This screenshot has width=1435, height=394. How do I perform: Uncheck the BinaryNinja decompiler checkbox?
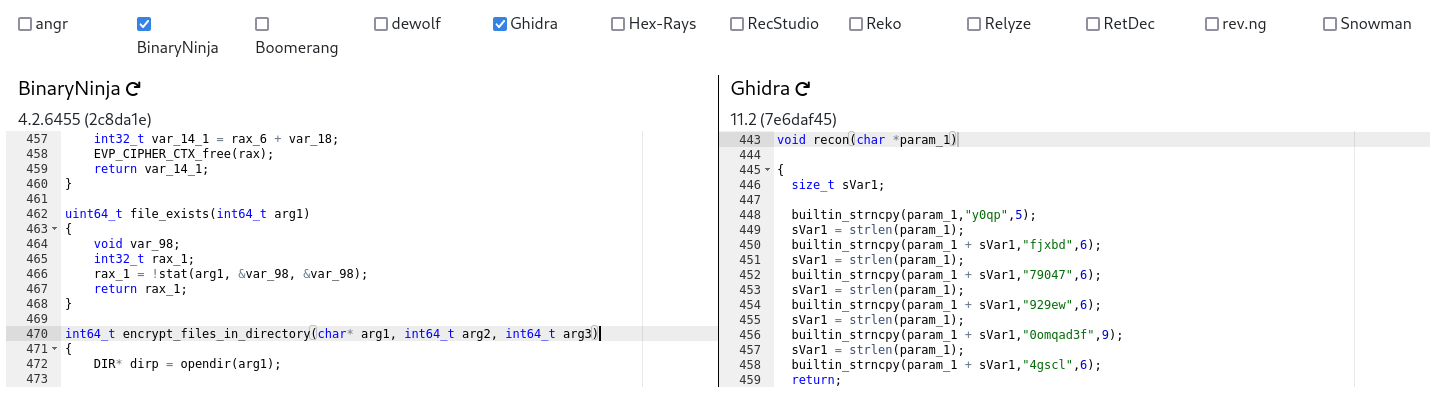pyautogui.click(x=144, y=24)
